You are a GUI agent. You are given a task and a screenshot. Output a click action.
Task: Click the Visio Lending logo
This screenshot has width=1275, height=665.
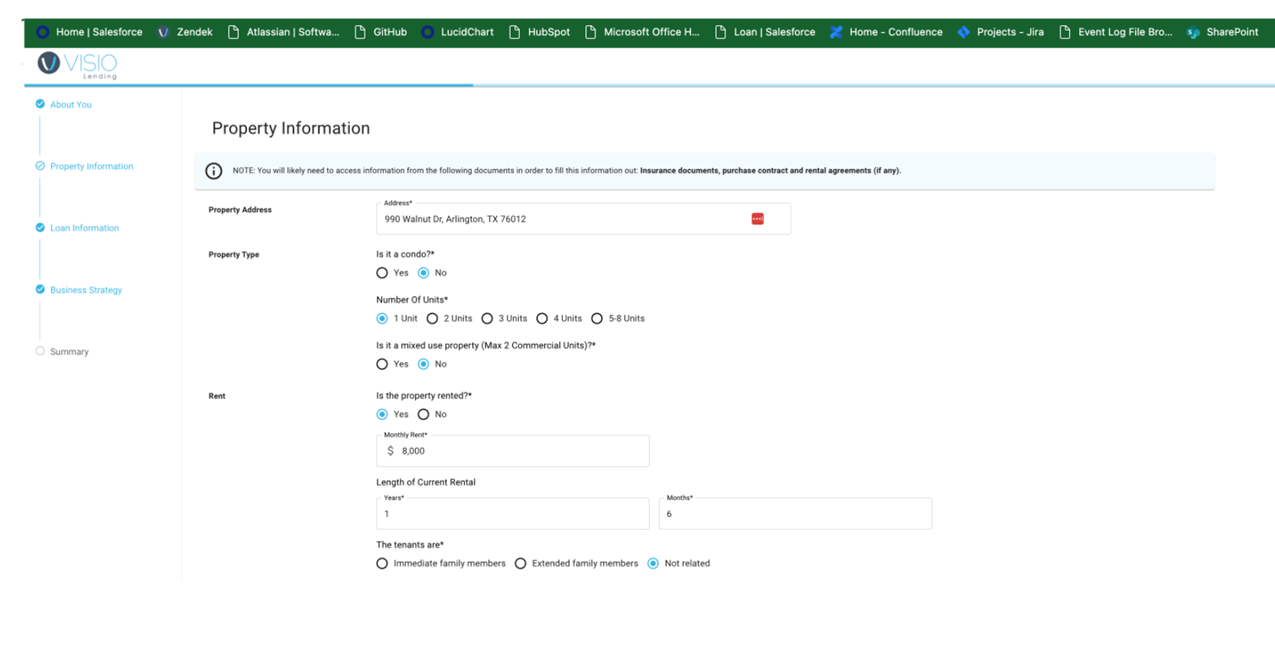[77, 65]
